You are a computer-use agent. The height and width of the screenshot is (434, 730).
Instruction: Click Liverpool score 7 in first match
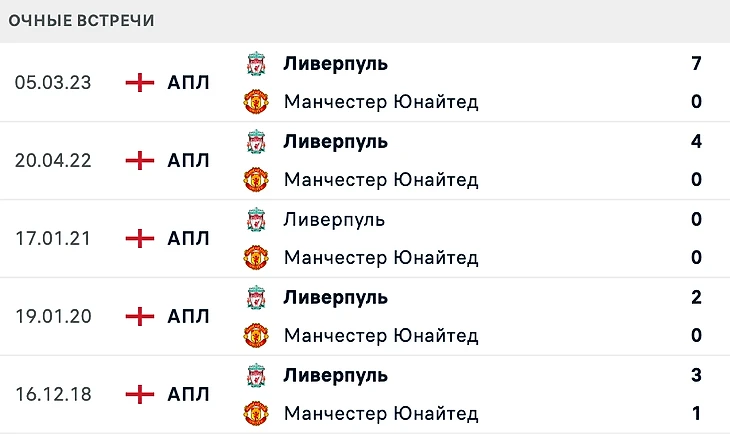[x=696, y=64]
